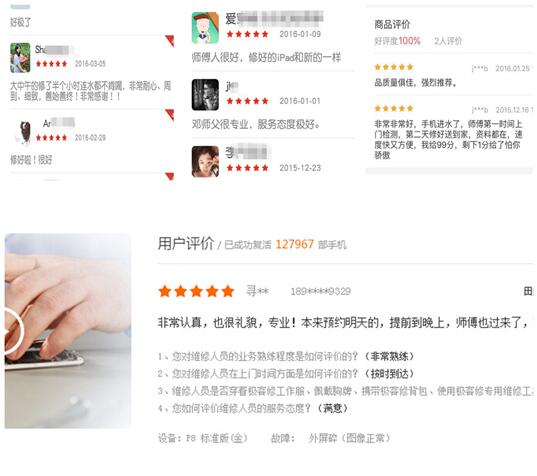
Task: Open the reviewer avatar dated 2016-03-05
Action: 20,58
